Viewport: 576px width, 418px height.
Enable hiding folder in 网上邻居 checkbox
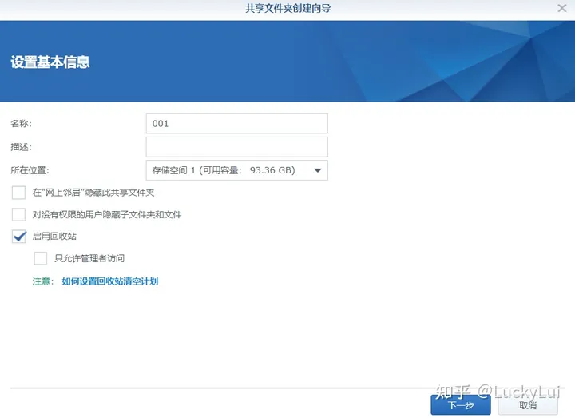19,192
